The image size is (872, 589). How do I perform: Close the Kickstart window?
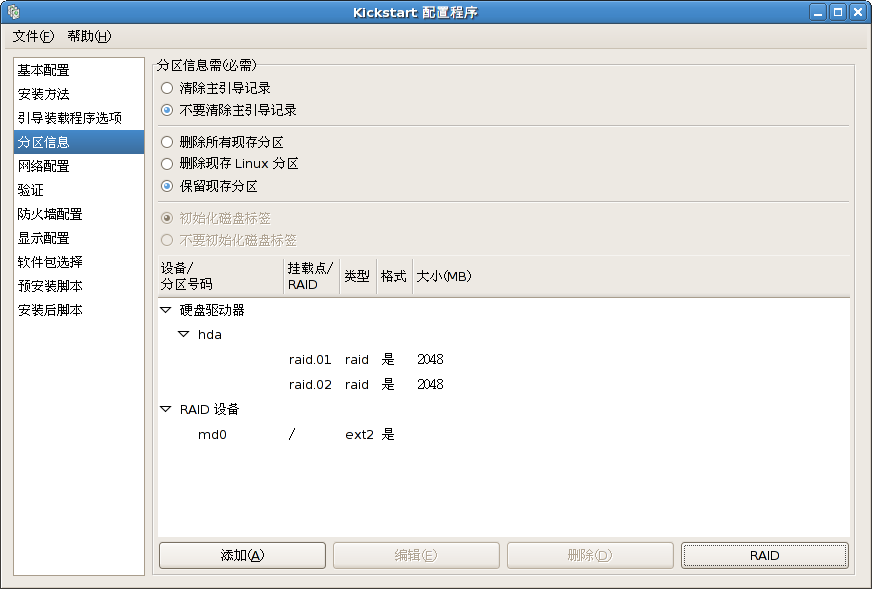point(858,12)
